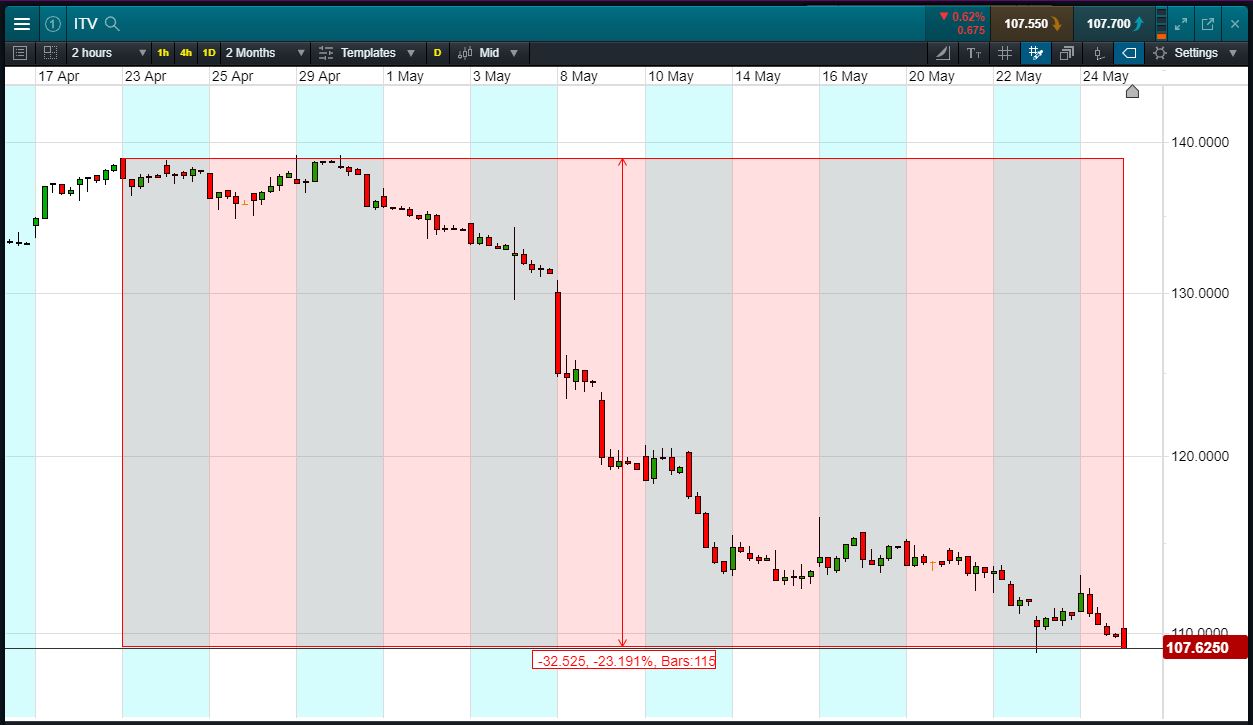
Task: Click the 29 Apr date label
Action: pos(320,76)
